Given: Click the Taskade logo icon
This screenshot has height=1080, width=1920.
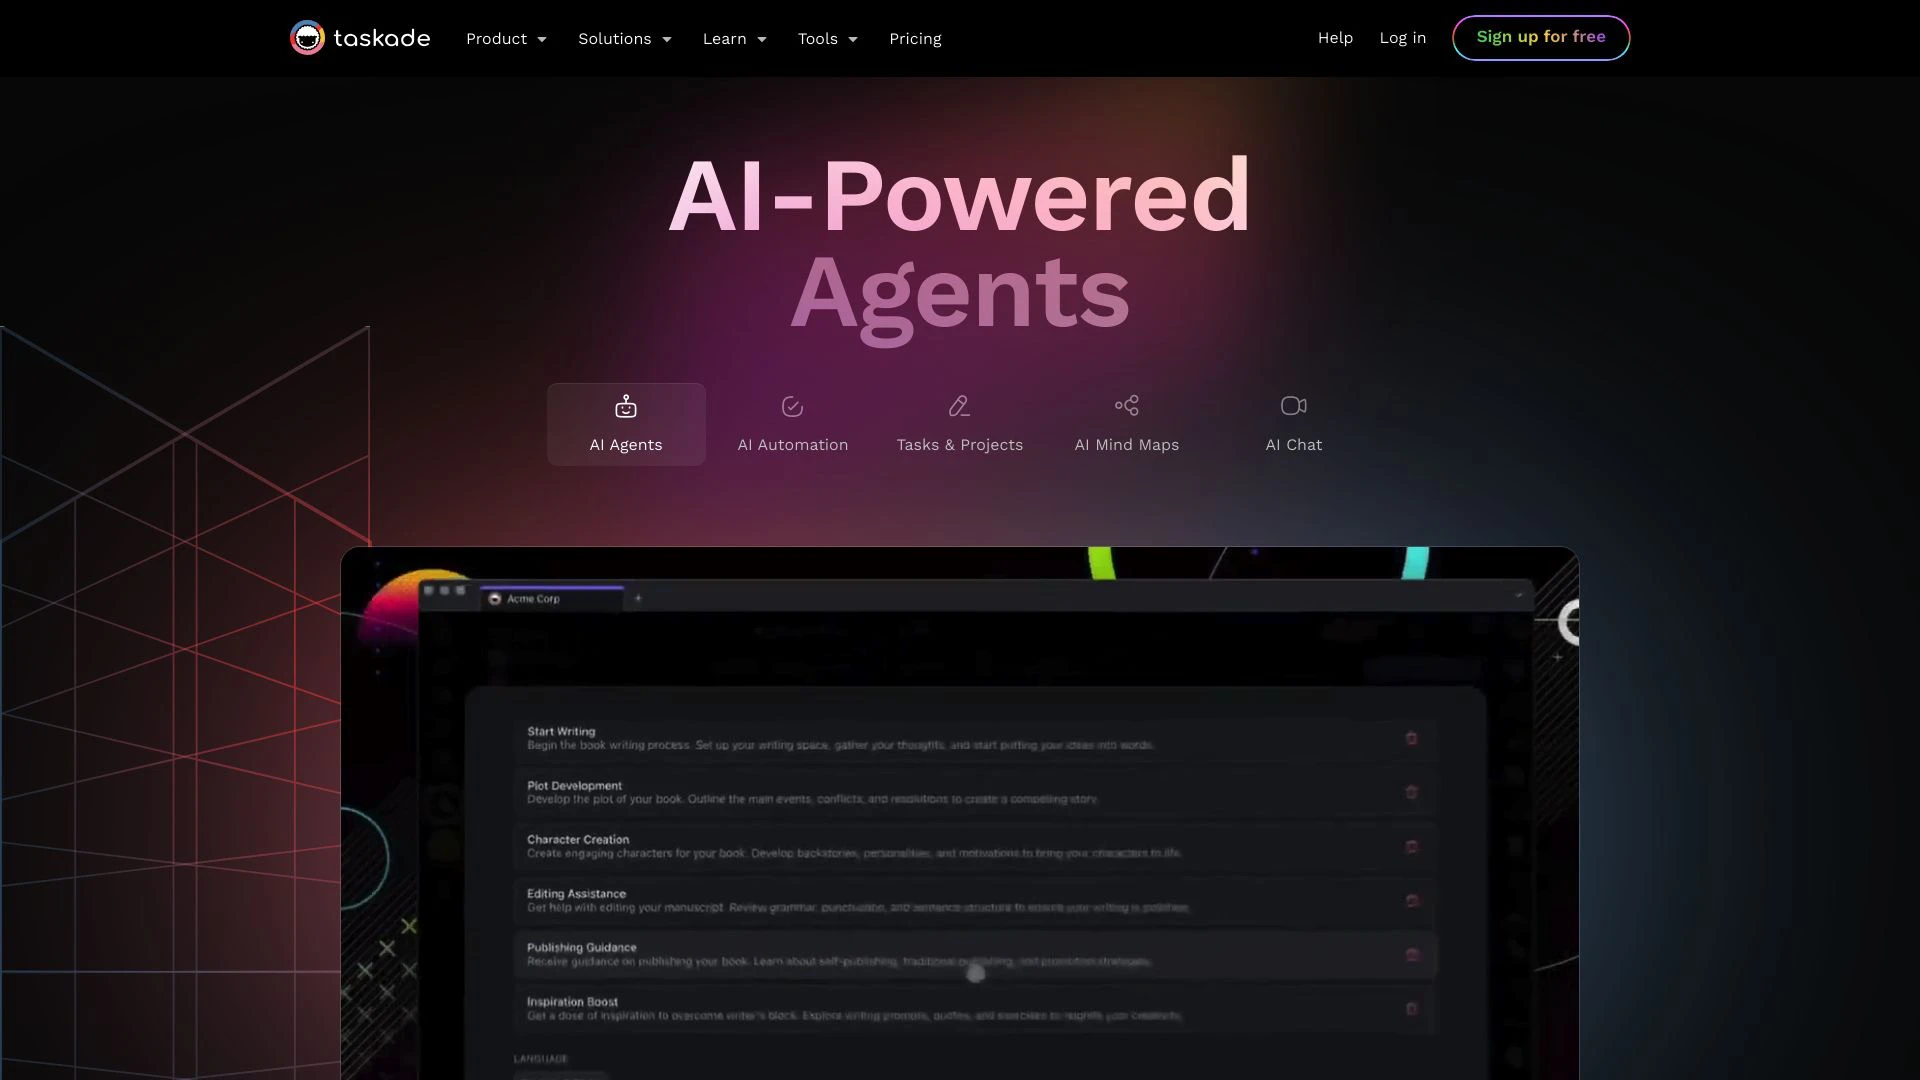Looking at the screenshot, I should [x=306, y=37].
